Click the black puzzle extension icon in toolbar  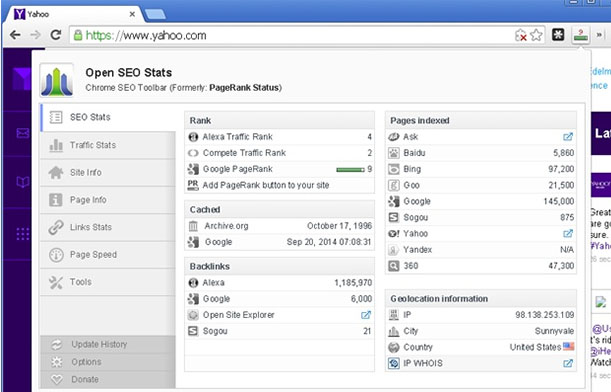[558, 35]
